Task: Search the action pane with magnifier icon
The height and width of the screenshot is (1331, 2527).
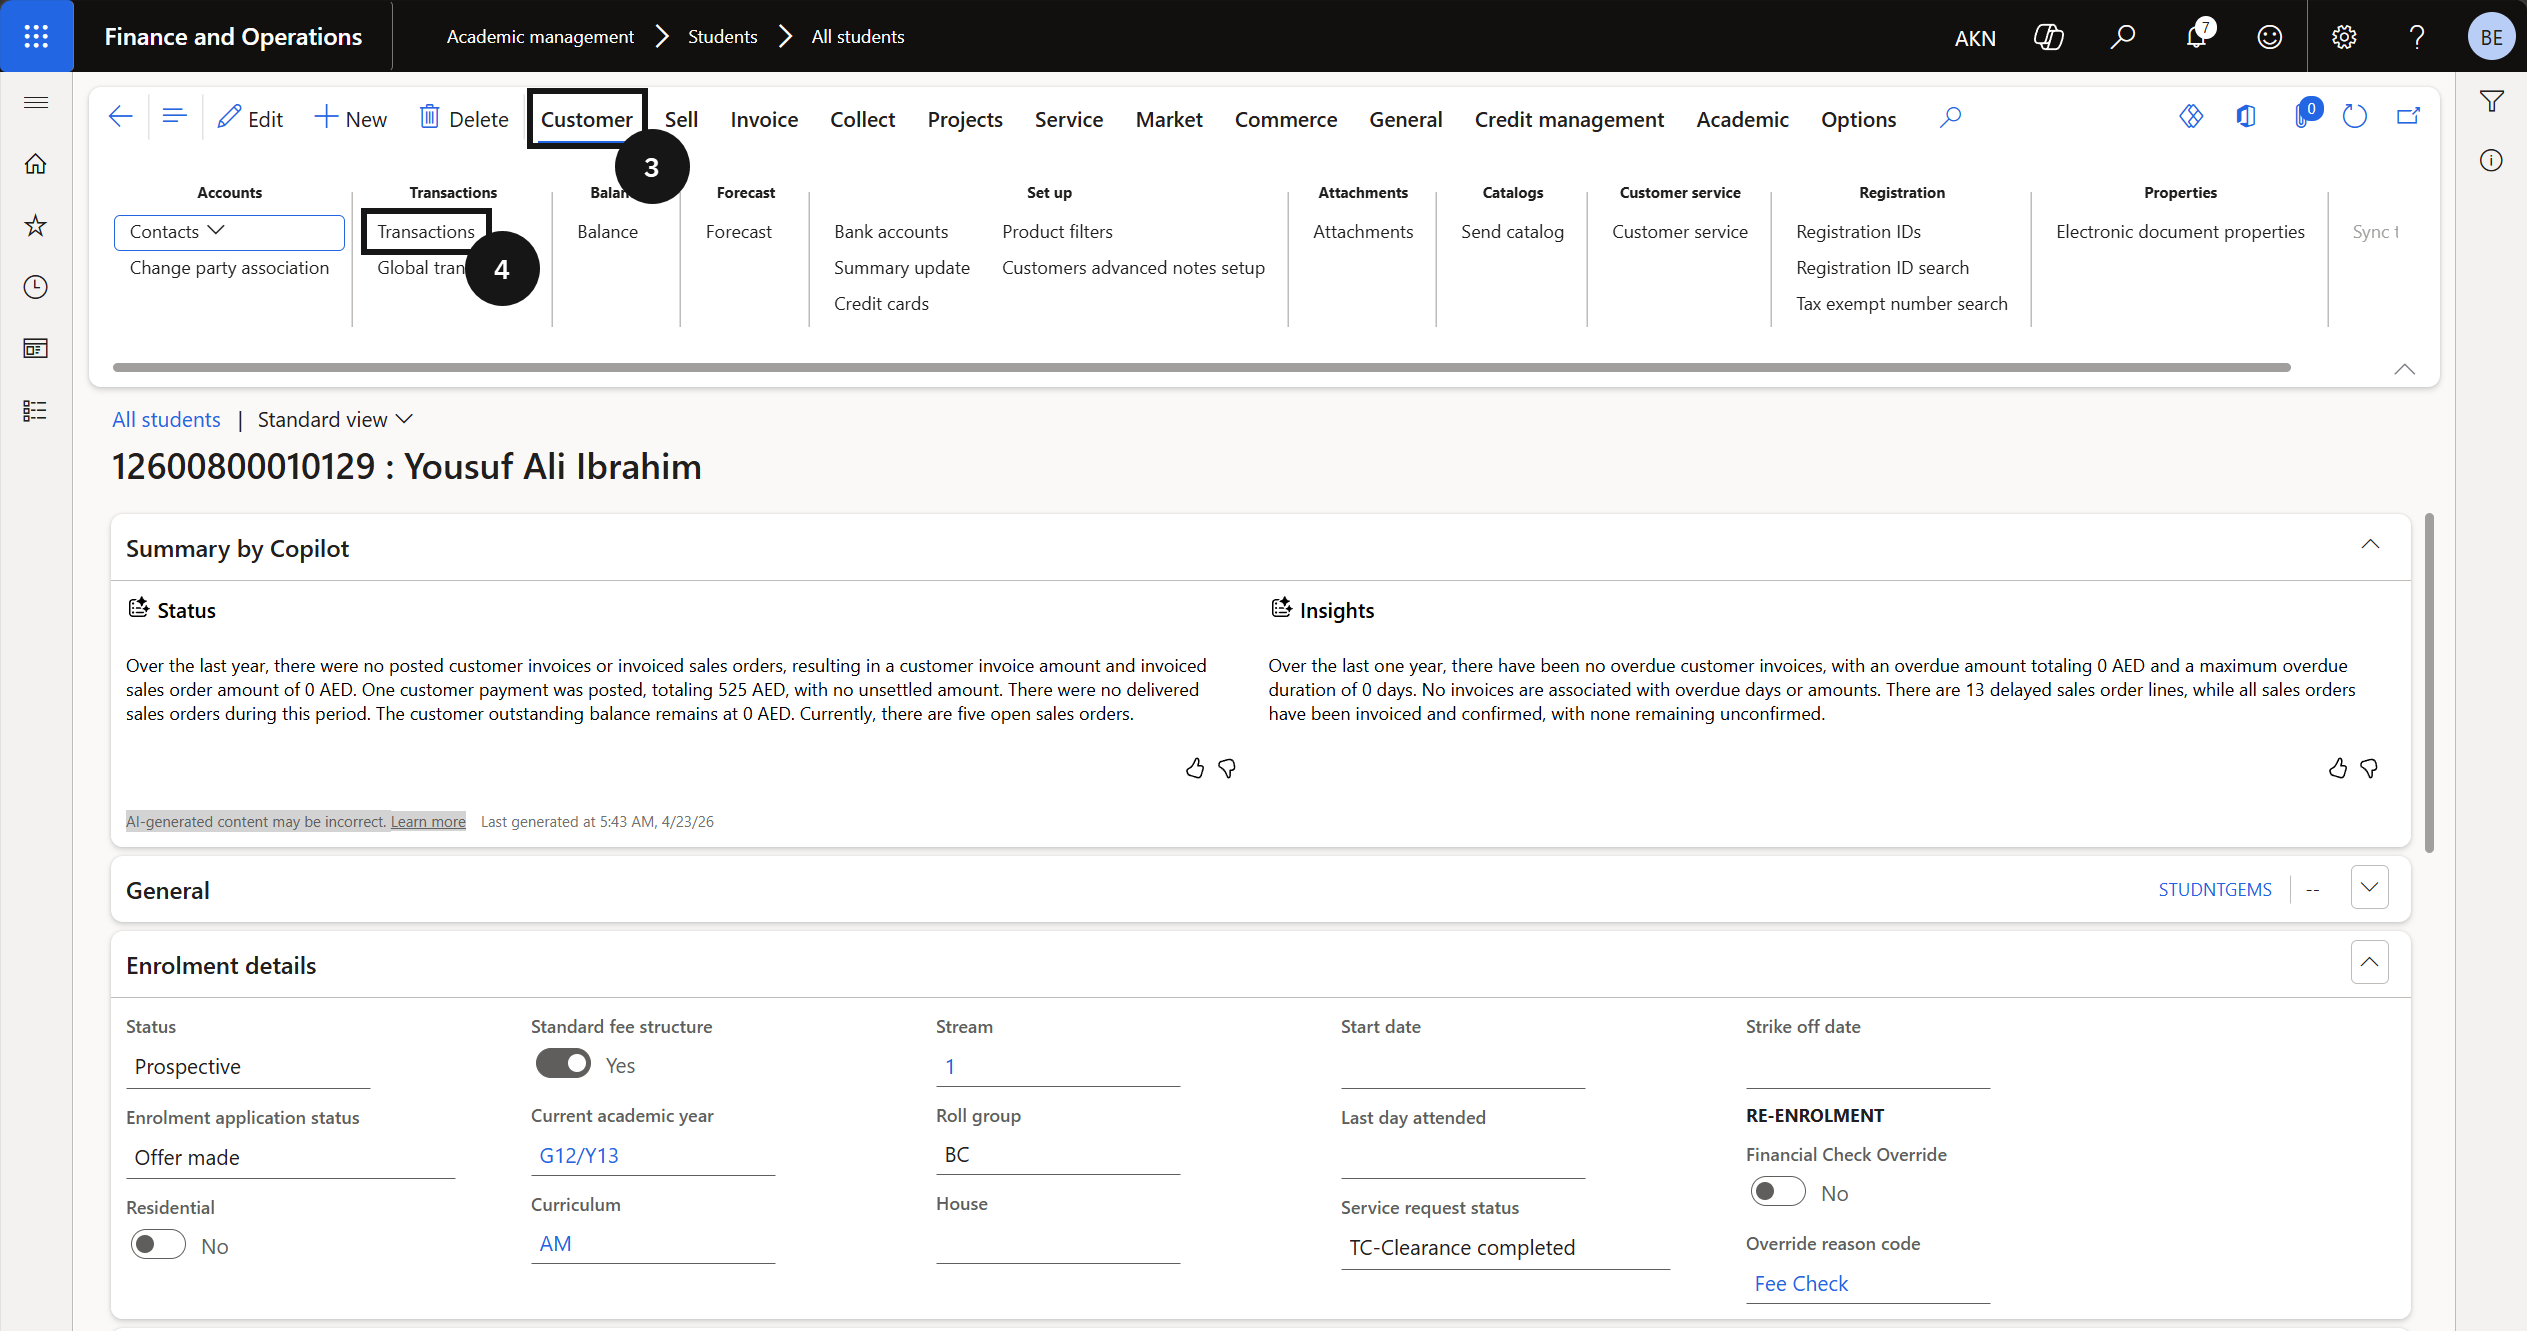Action: 1950,118
